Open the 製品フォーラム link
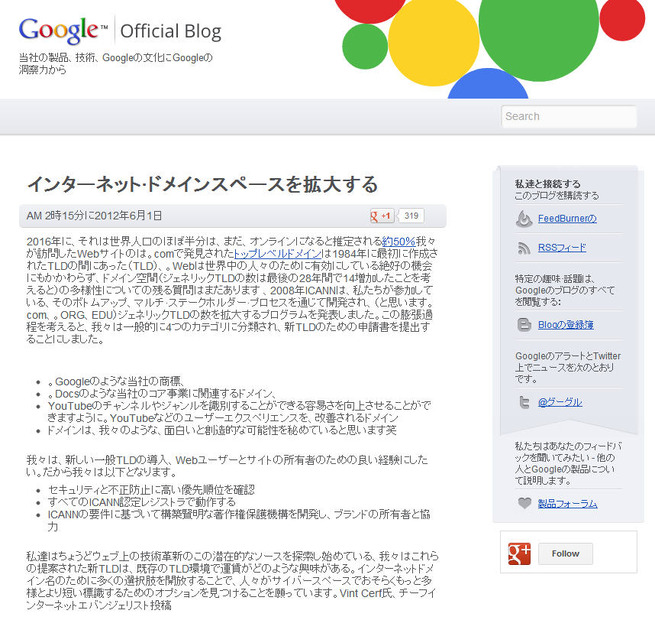655x620 pixels. [x=567, y=503]
